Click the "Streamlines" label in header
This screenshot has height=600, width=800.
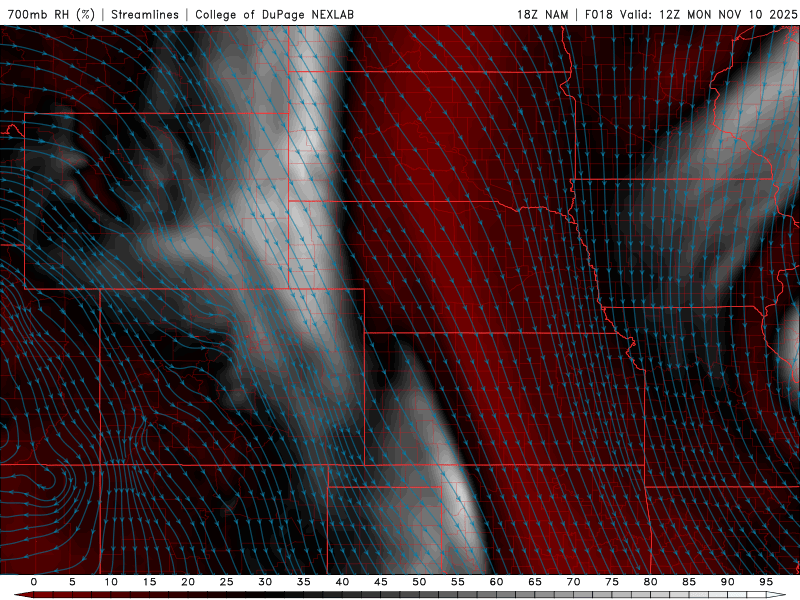[x=145, y=14]
